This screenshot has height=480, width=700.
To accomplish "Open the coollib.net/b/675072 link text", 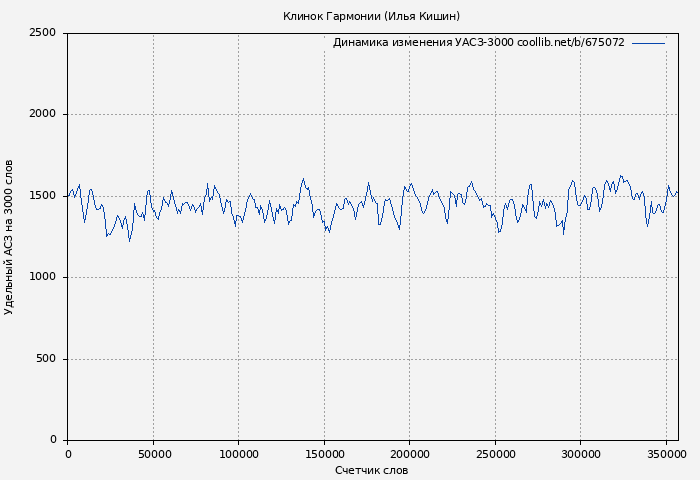I will tap(571, 43).
